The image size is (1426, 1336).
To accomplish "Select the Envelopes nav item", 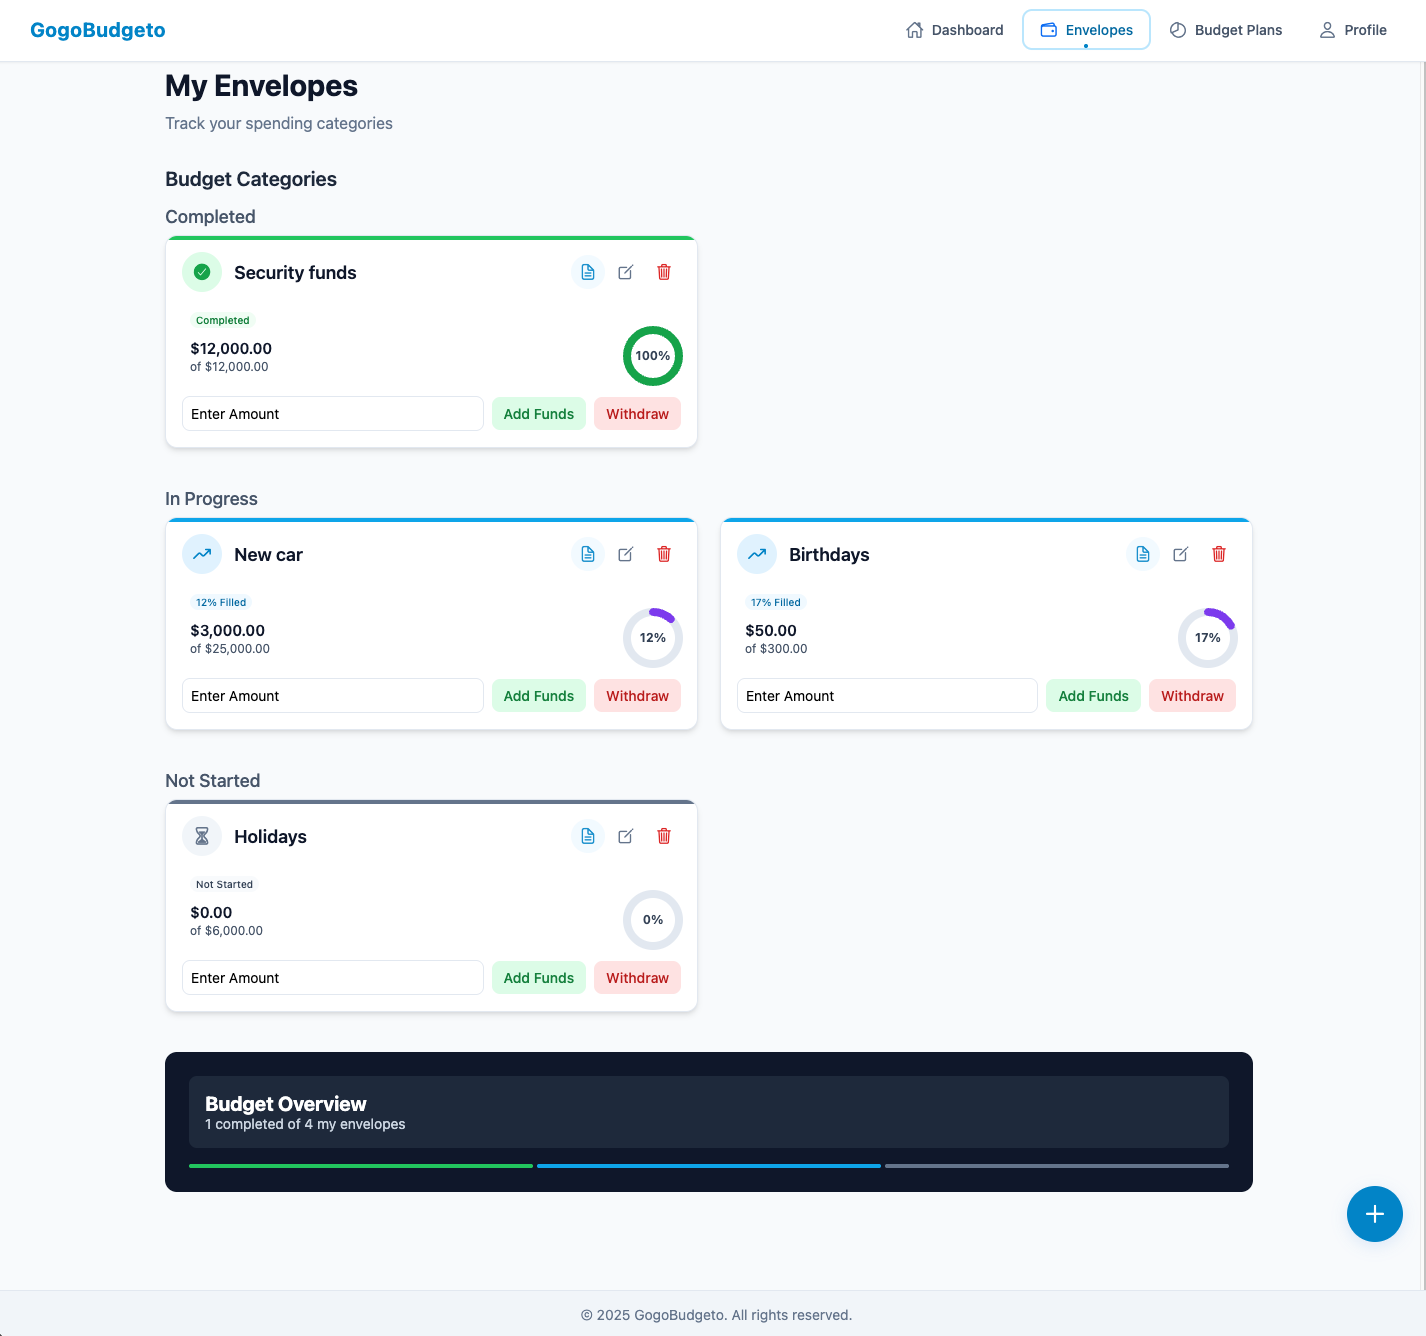I will [x=1086, y=30].
